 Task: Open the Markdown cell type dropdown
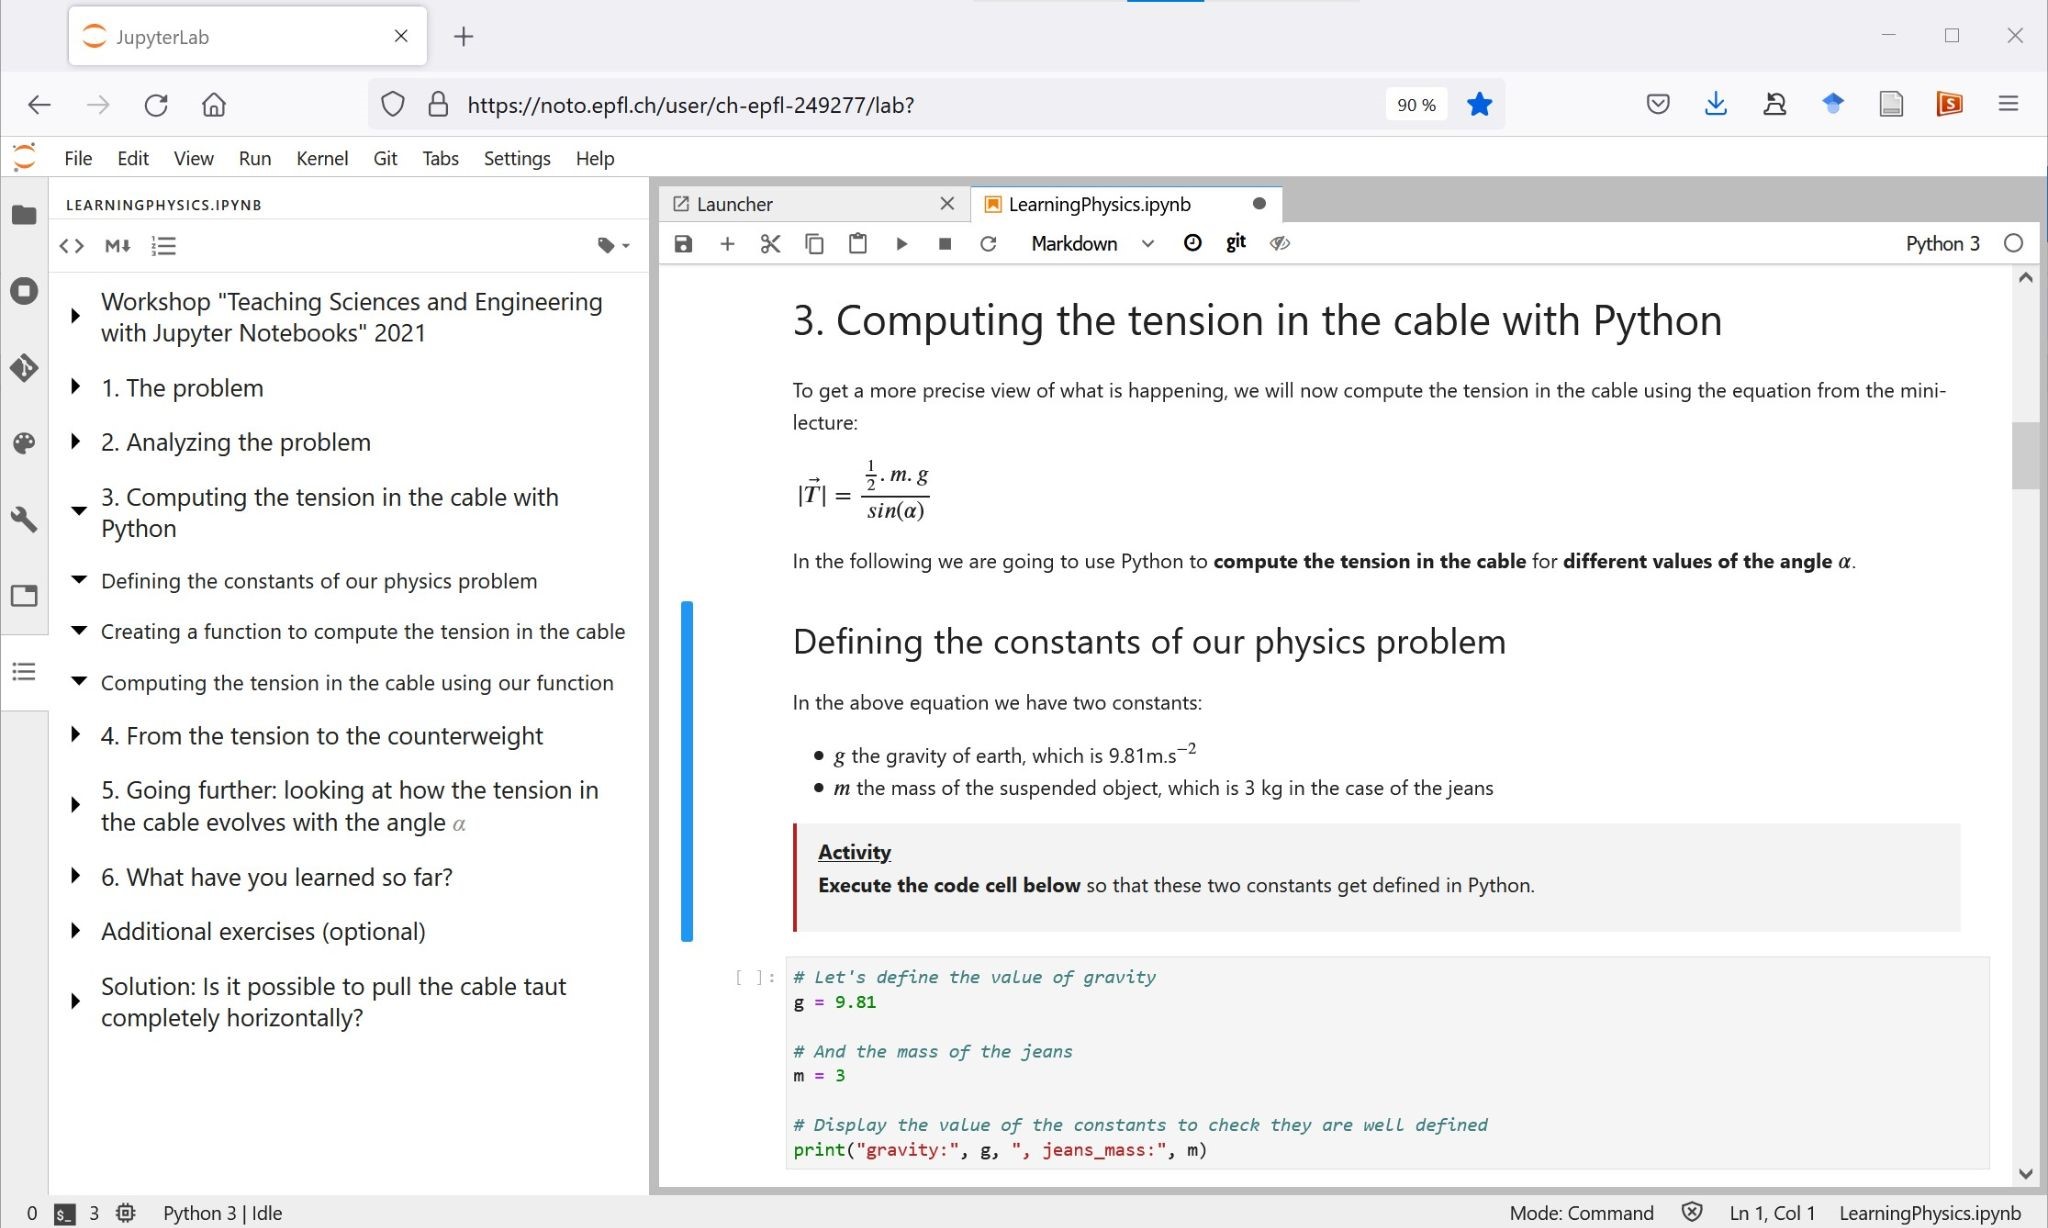coord(1092,244)
